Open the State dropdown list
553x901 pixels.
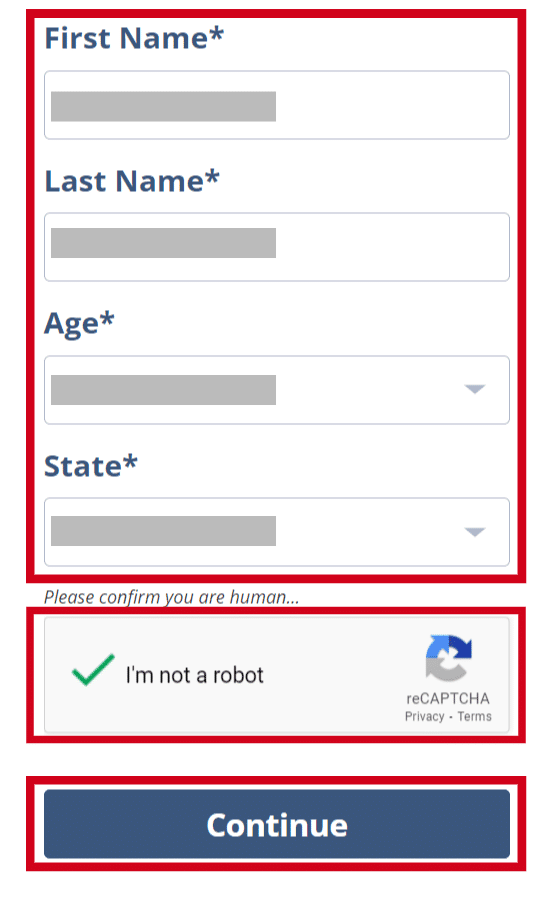click(x=276, y=532)
